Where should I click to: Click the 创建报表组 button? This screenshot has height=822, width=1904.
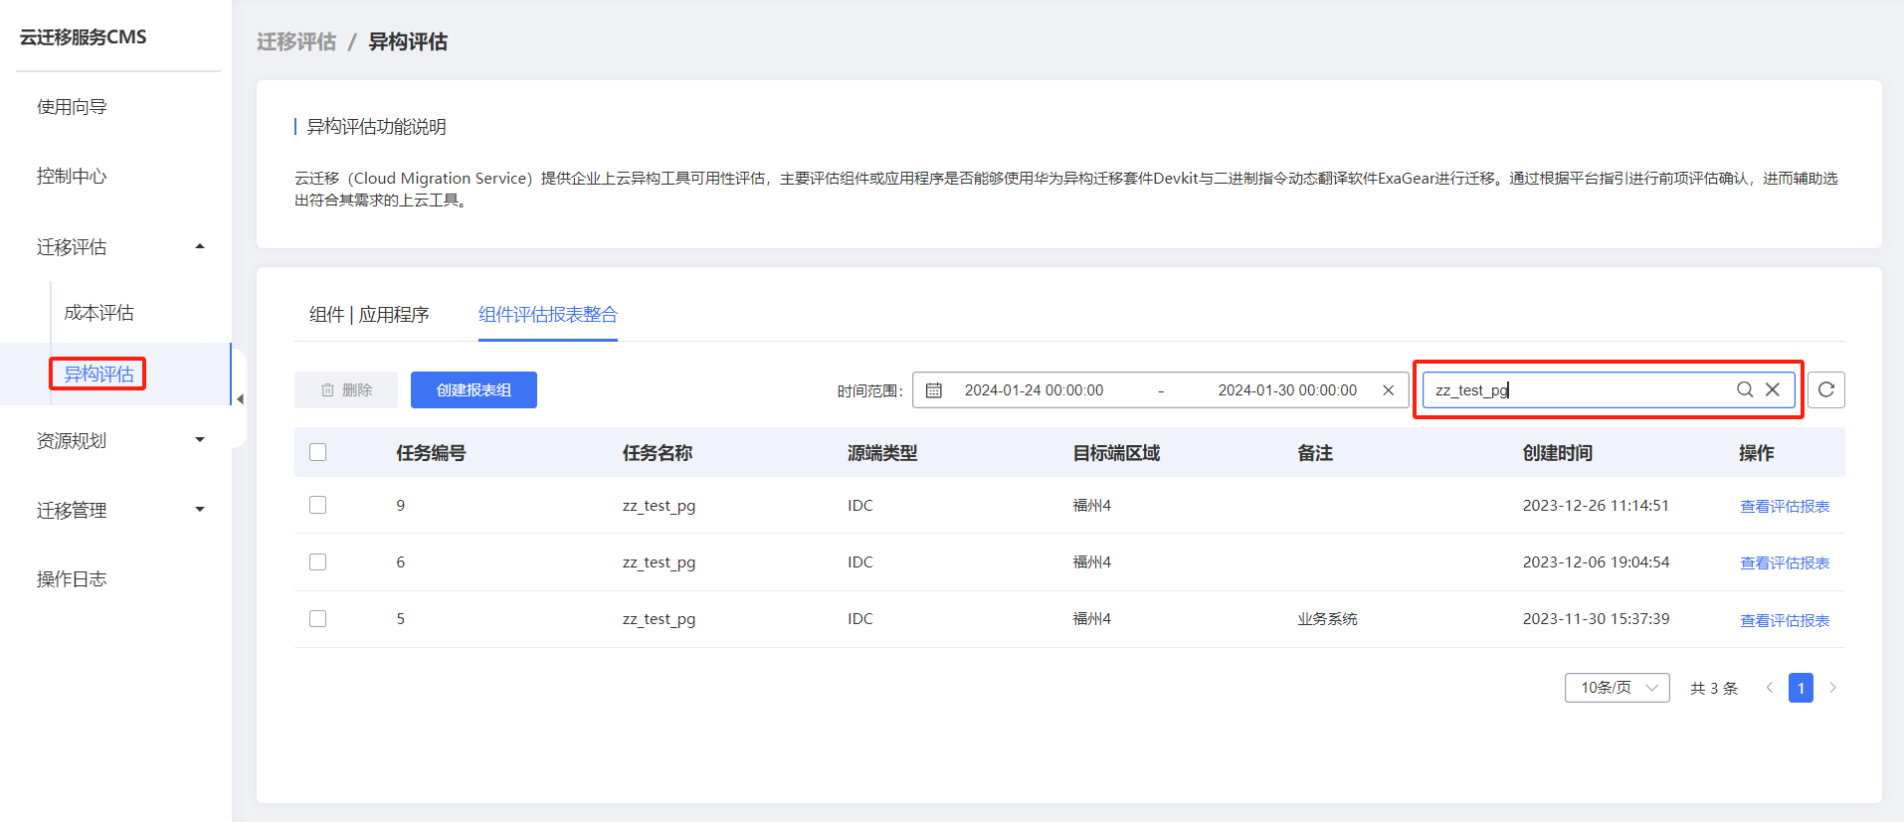tap(474, 390)
